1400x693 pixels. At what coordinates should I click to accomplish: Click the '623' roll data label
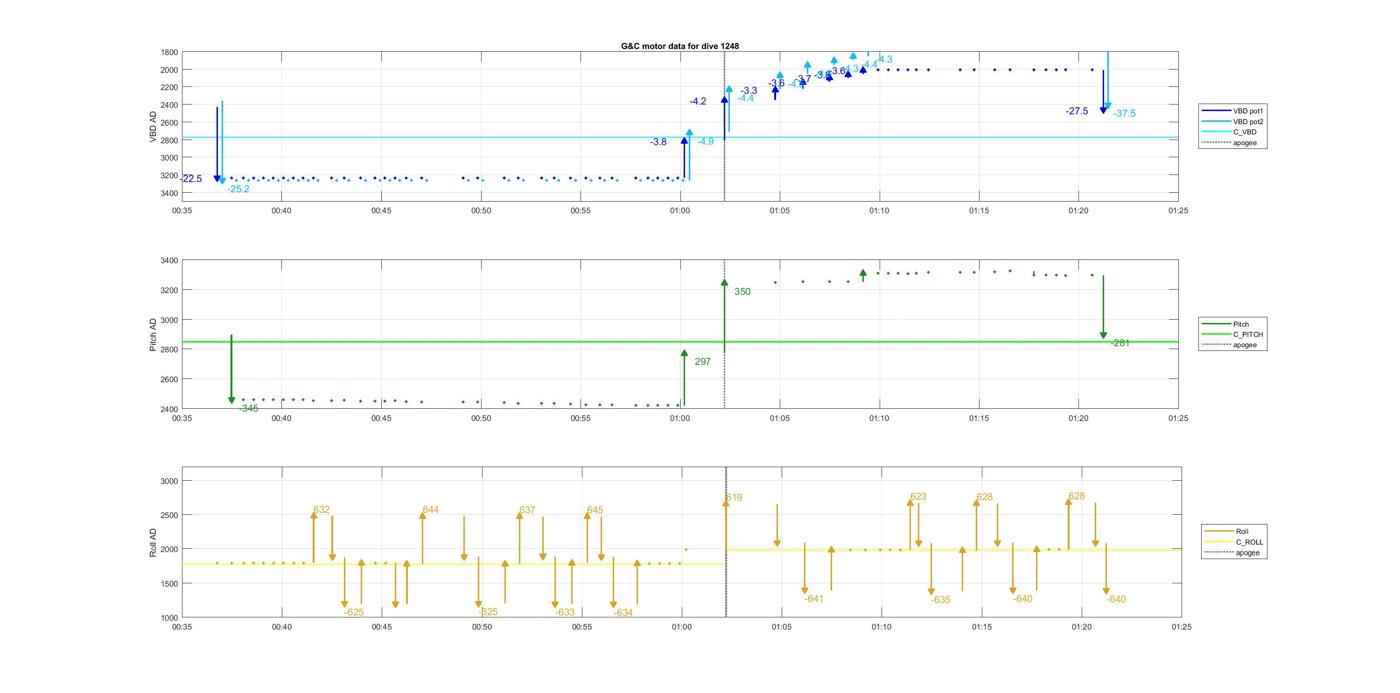[x=918, y=497]
